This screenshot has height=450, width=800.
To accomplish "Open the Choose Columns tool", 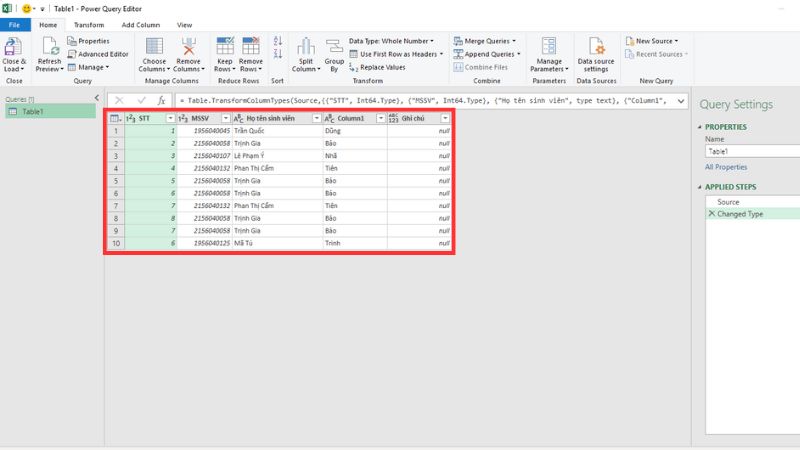I will (153, 49).
